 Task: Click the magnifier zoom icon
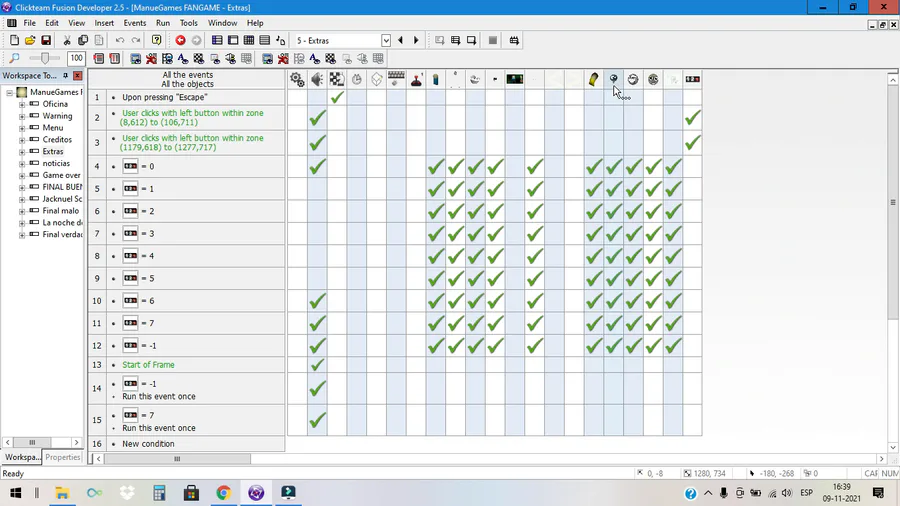[x=14, y=58]
